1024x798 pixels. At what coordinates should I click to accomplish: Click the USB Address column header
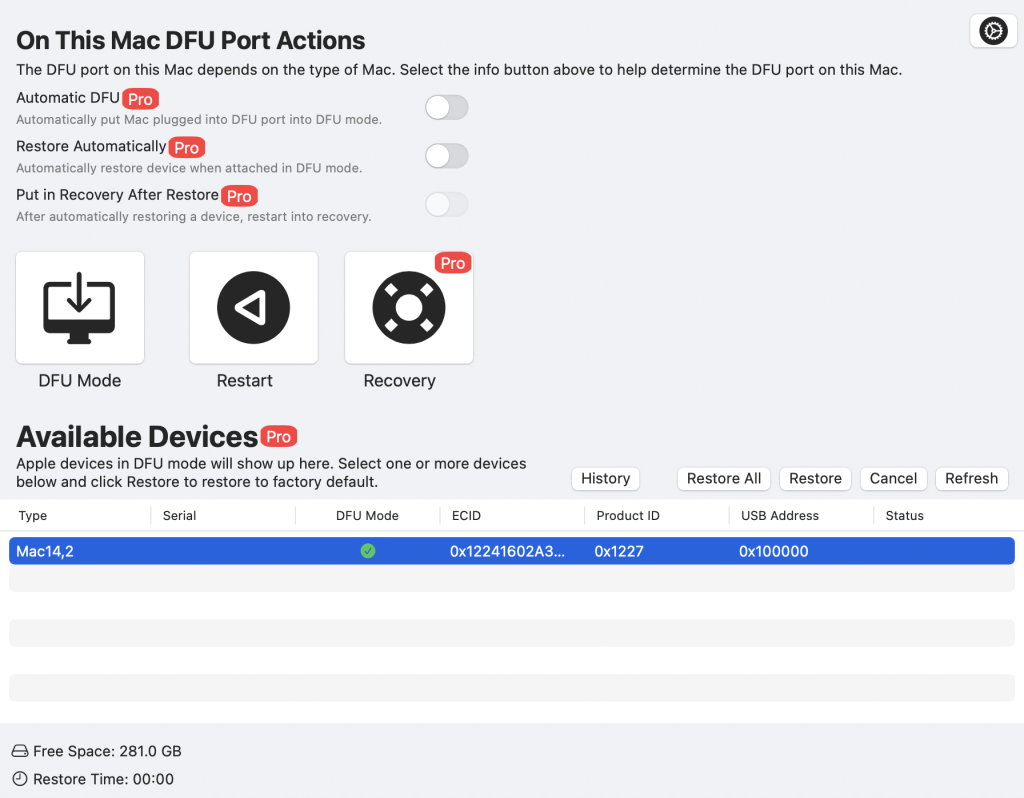[779, 516]
